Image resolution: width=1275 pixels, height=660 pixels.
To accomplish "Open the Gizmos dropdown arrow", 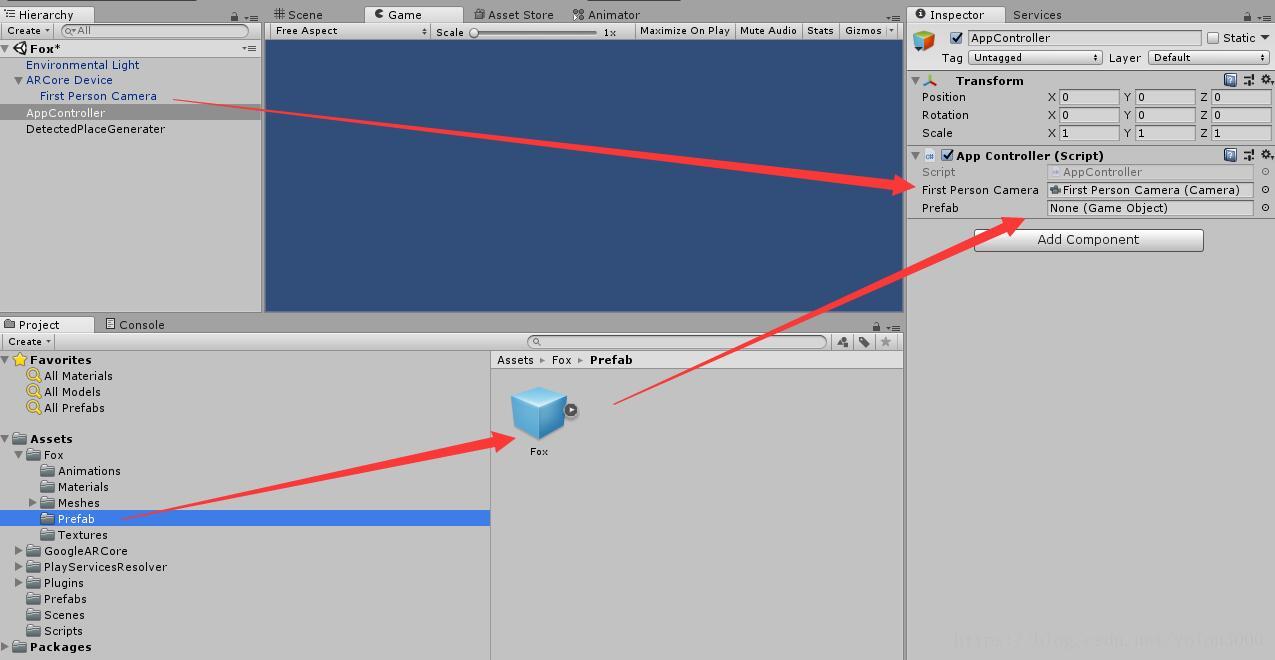I will (891, 31).
